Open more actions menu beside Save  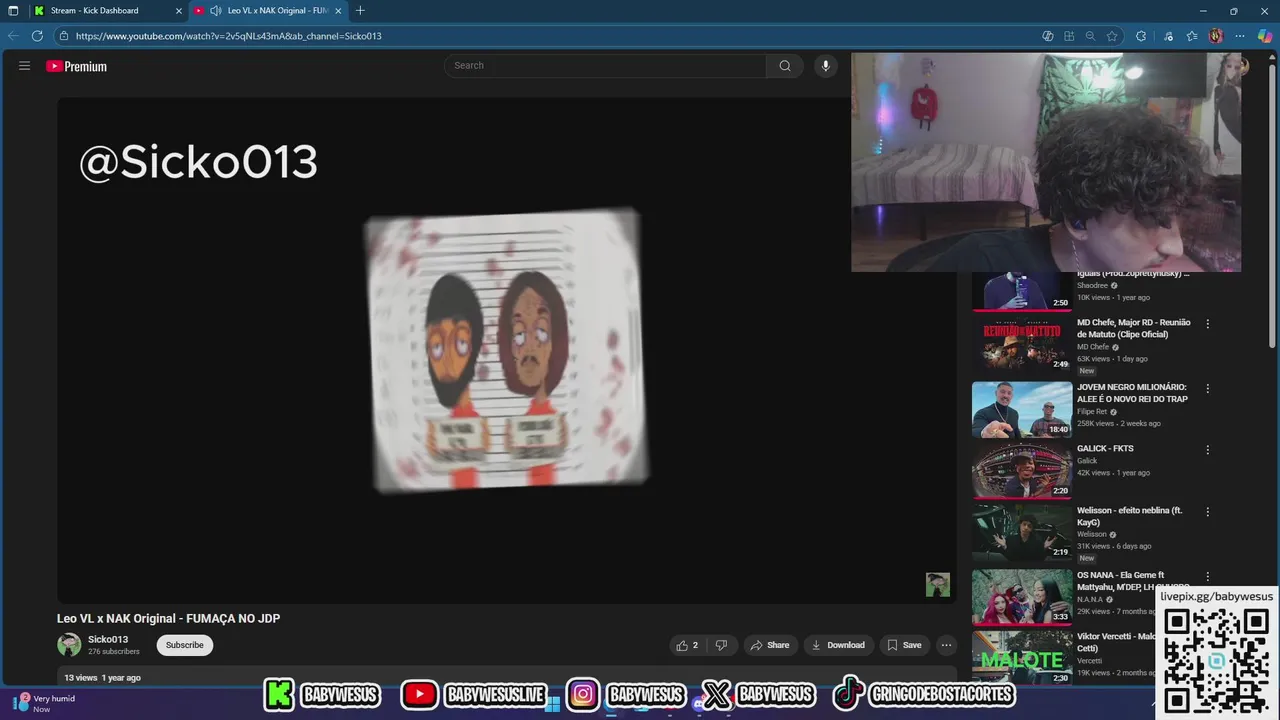click(x=946, y=645)
